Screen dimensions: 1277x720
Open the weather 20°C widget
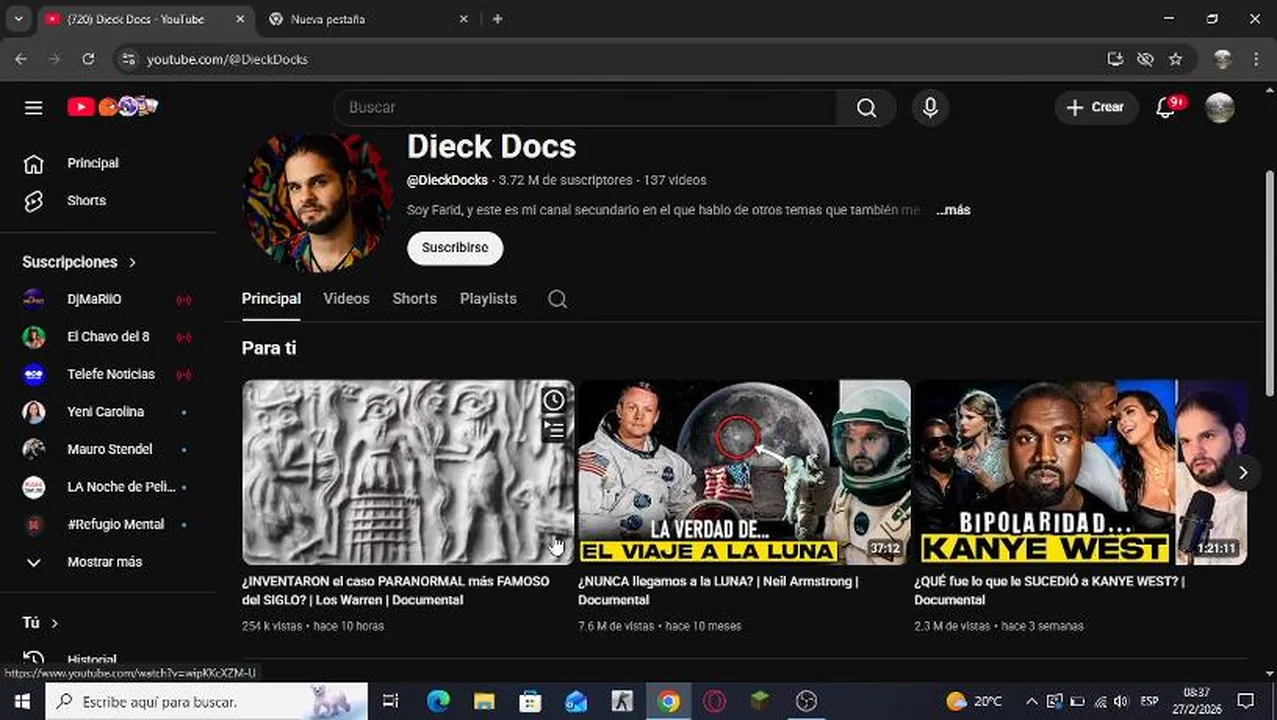click(974, 702)
